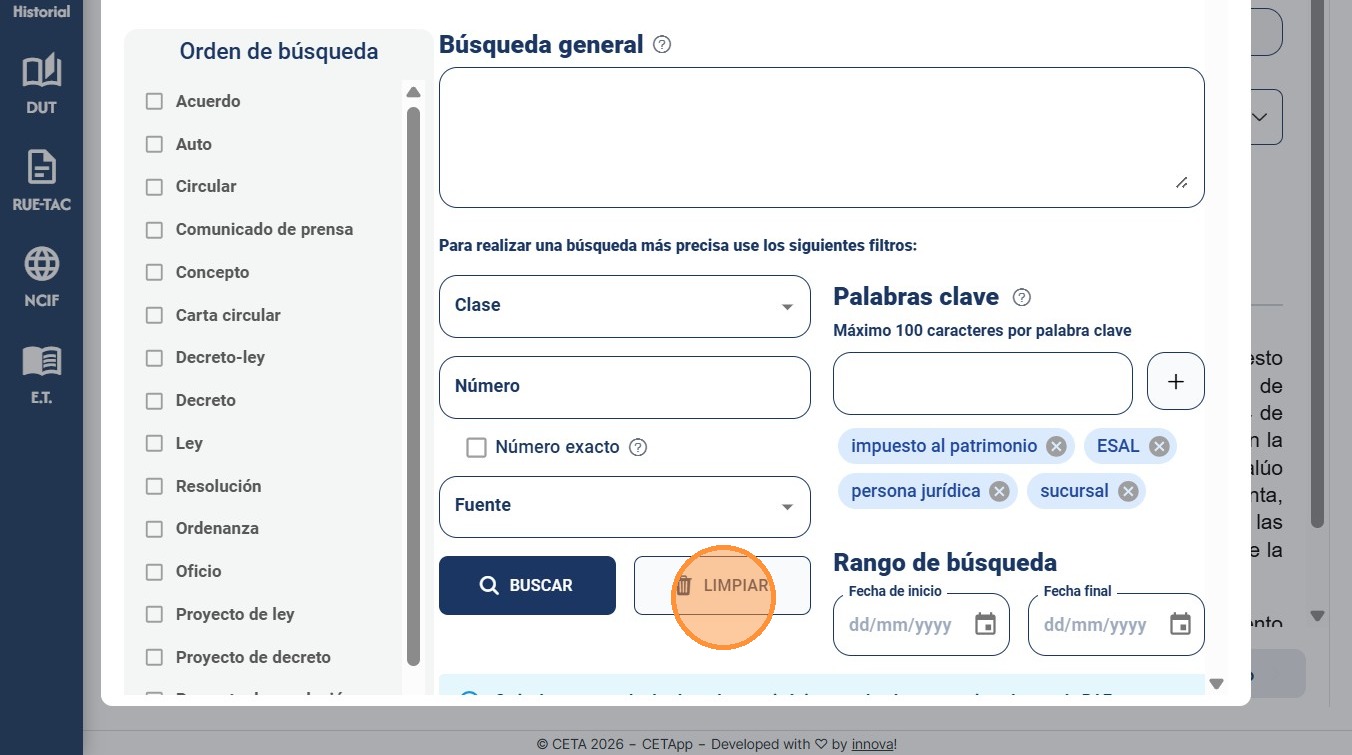Click the BUSCAR button
The height and width of the screenshot is (755, 1352).
pos(527,585)
